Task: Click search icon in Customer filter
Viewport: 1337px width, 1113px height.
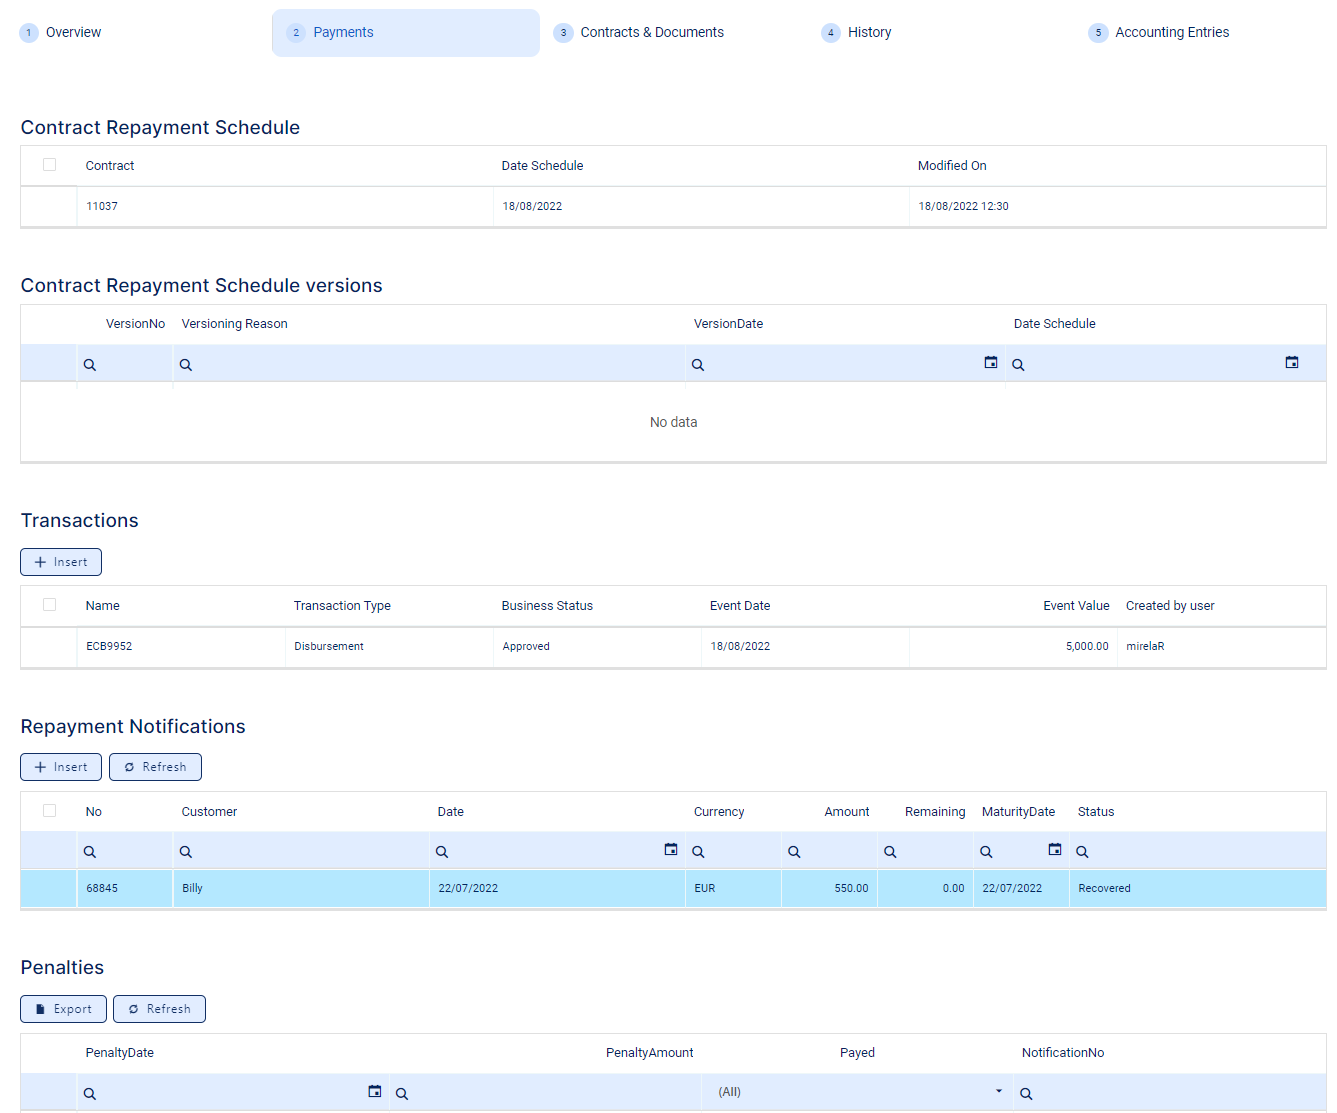Action: click(186, 852)
